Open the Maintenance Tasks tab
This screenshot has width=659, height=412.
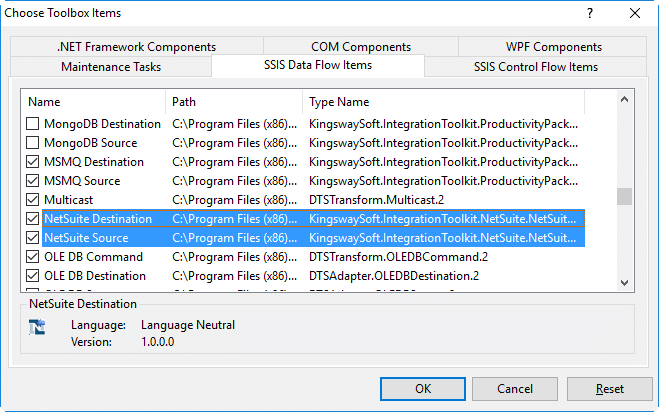(x=111, y=67)
